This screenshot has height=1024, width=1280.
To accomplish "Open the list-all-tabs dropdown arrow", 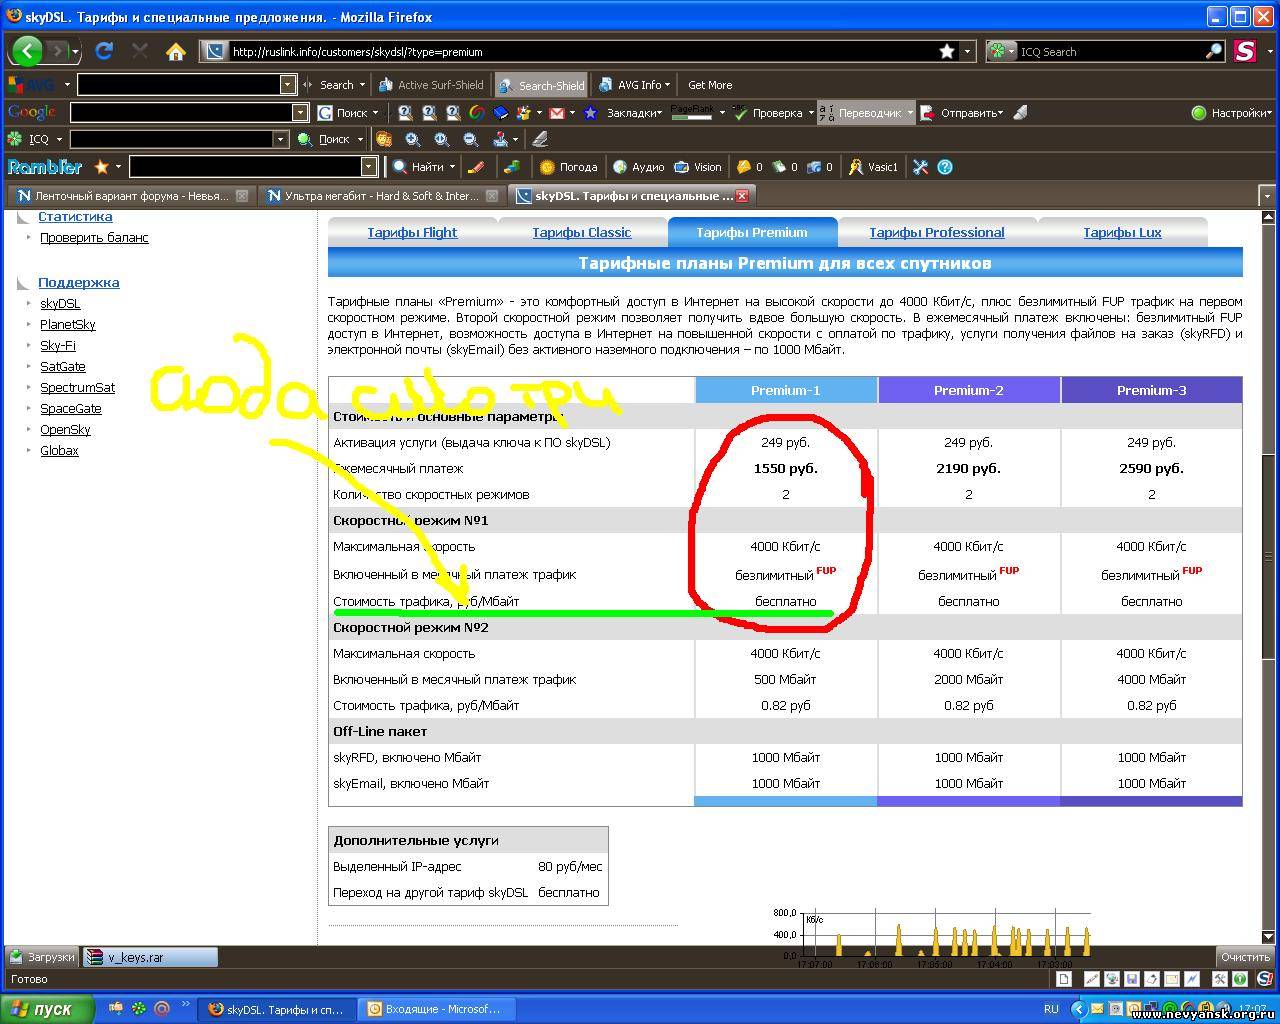I will 1267,196.
